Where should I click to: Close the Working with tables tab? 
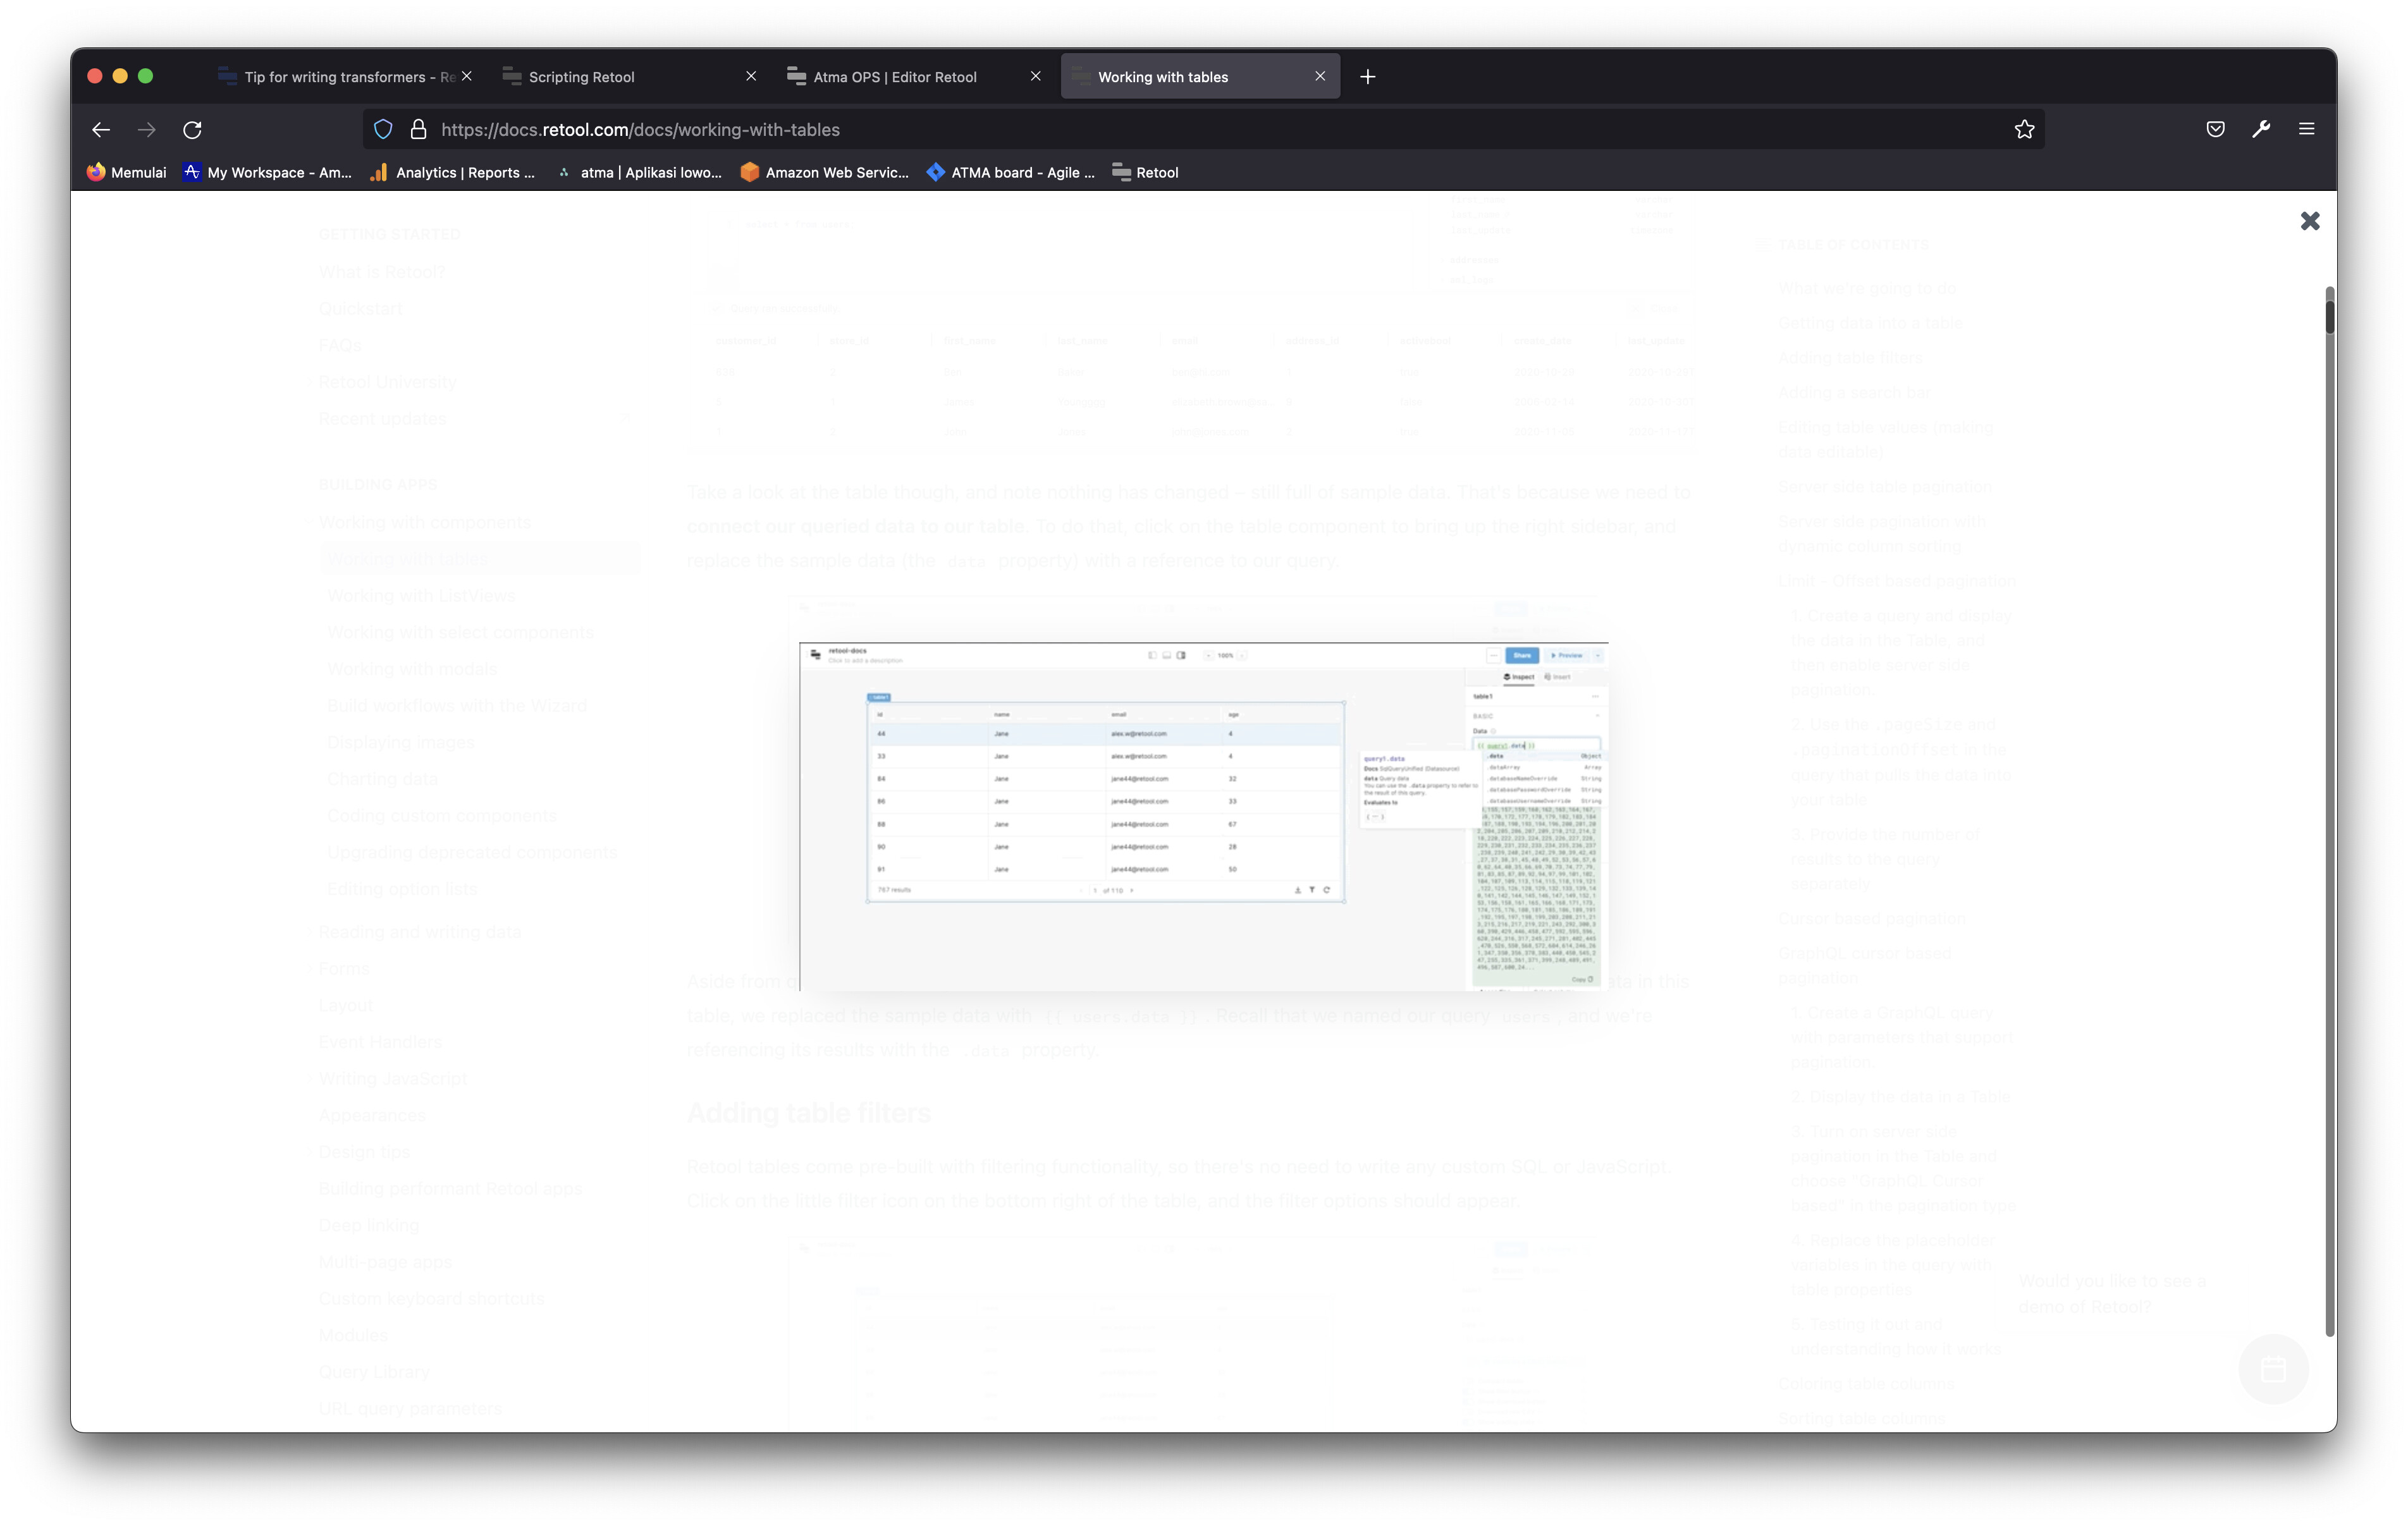[1320, 77]
